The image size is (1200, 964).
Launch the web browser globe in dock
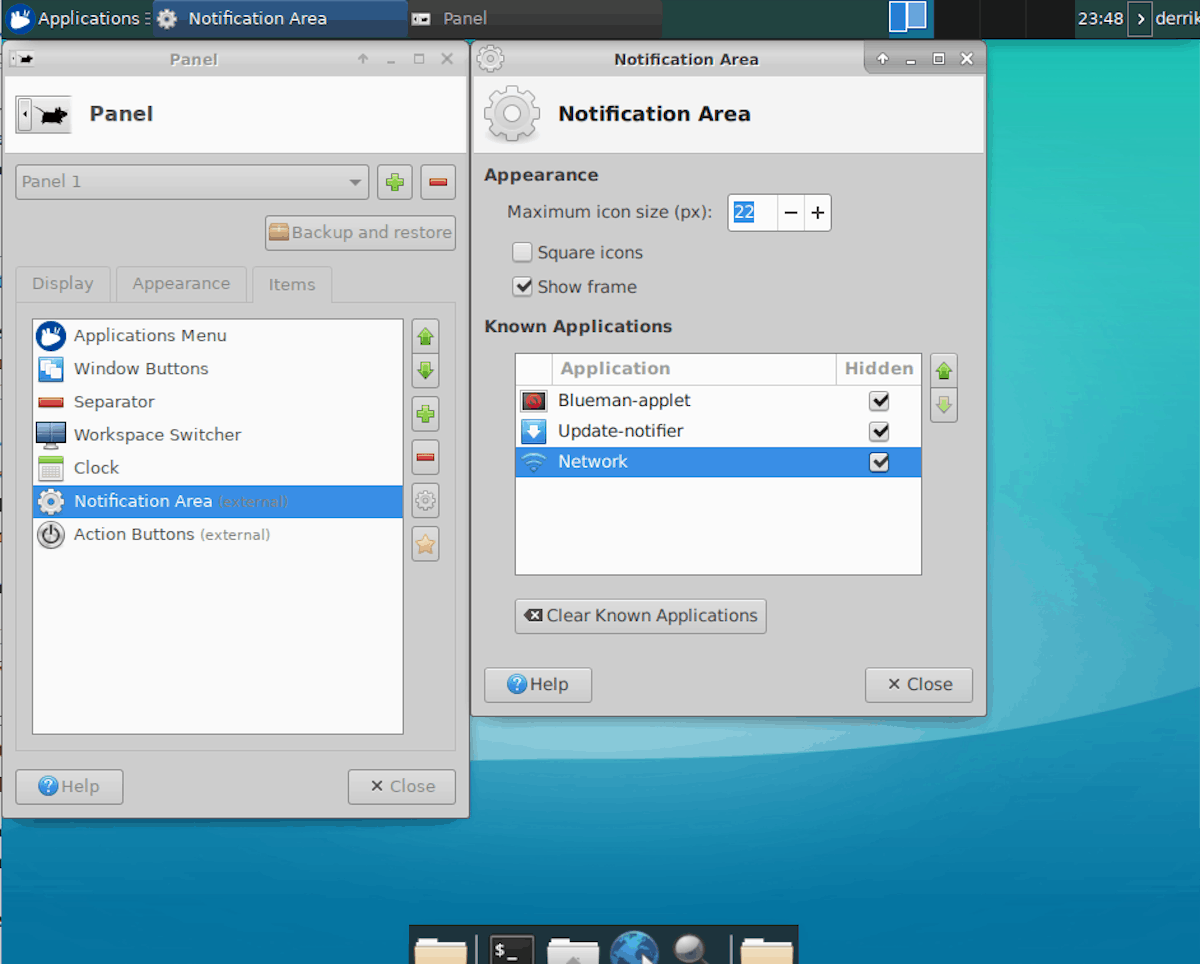(635, 948)
